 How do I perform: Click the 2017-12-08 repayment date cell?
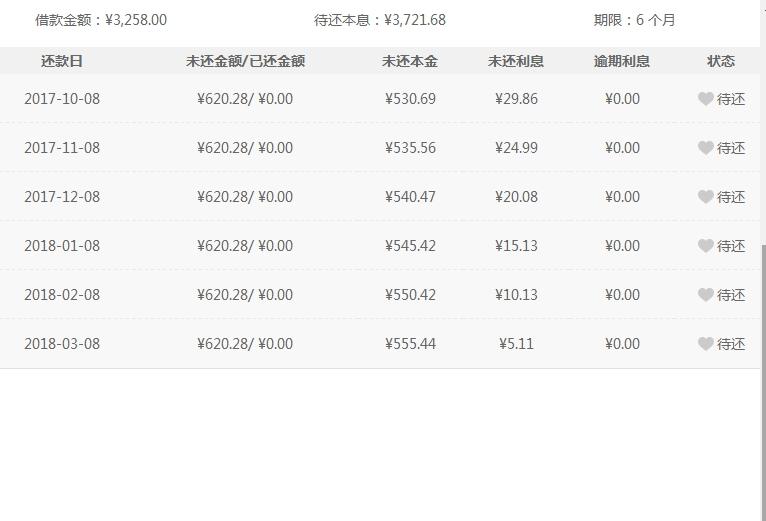click(62, 196)
